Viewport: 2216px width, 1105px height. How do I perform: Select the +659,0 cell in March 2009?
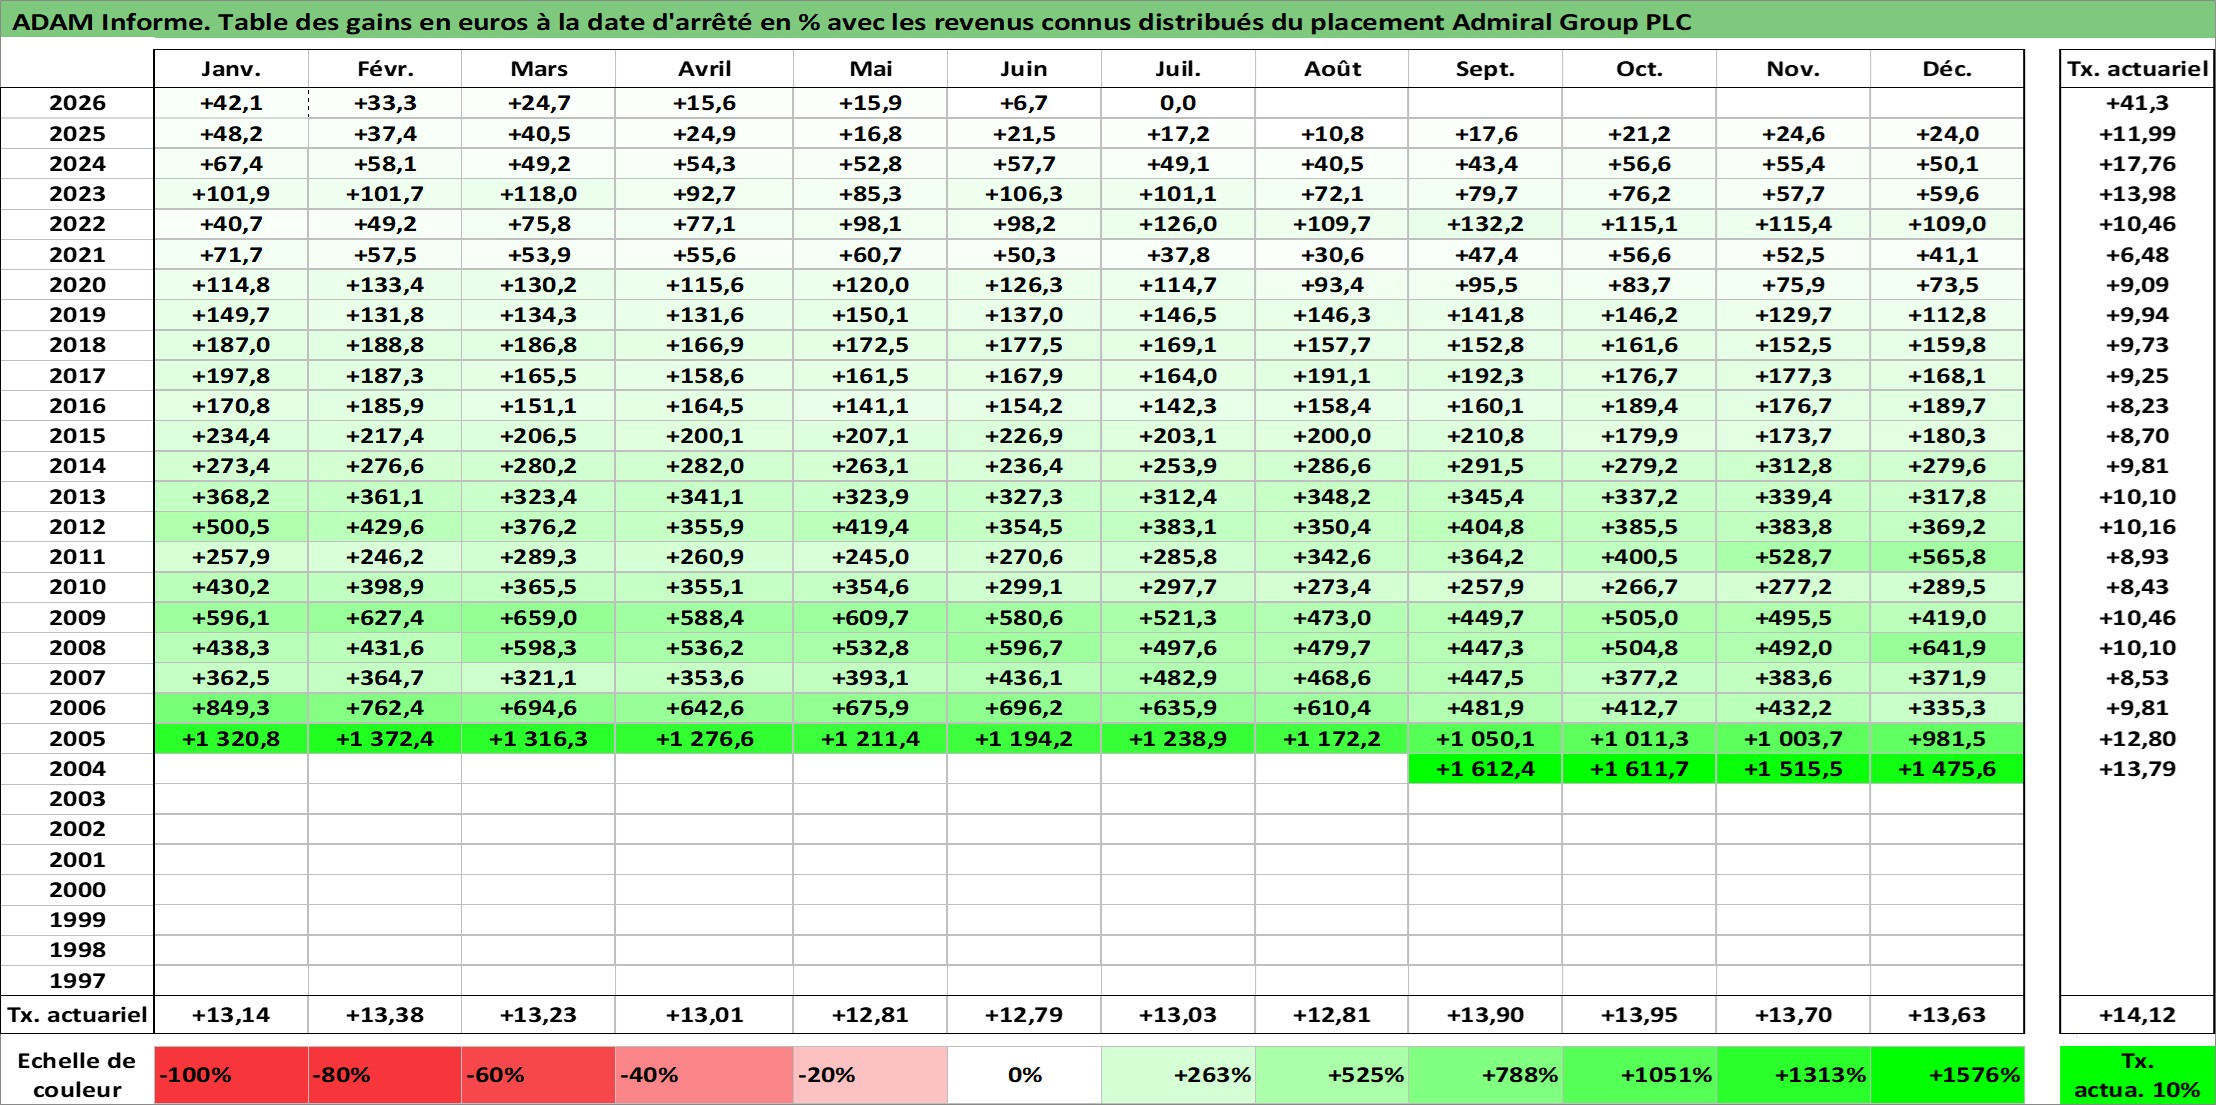pos(538,618)
